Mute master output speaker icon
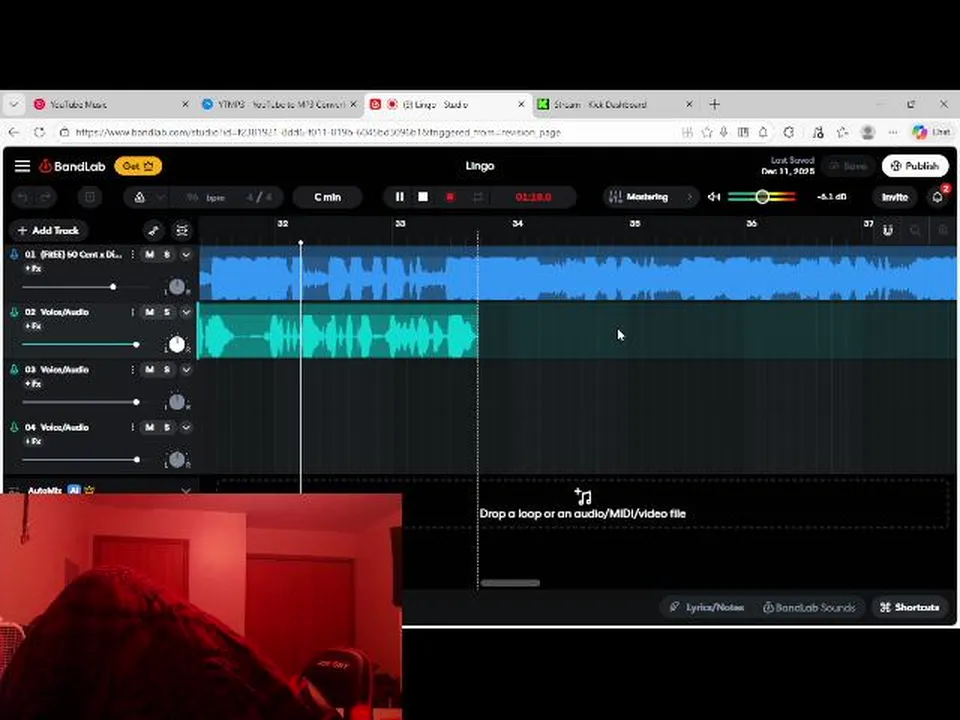 click(714, 197)
